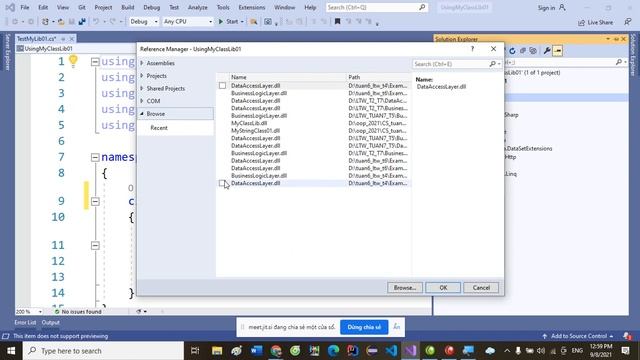Click the bookmark toolbar icon

[x=337, y=22]
